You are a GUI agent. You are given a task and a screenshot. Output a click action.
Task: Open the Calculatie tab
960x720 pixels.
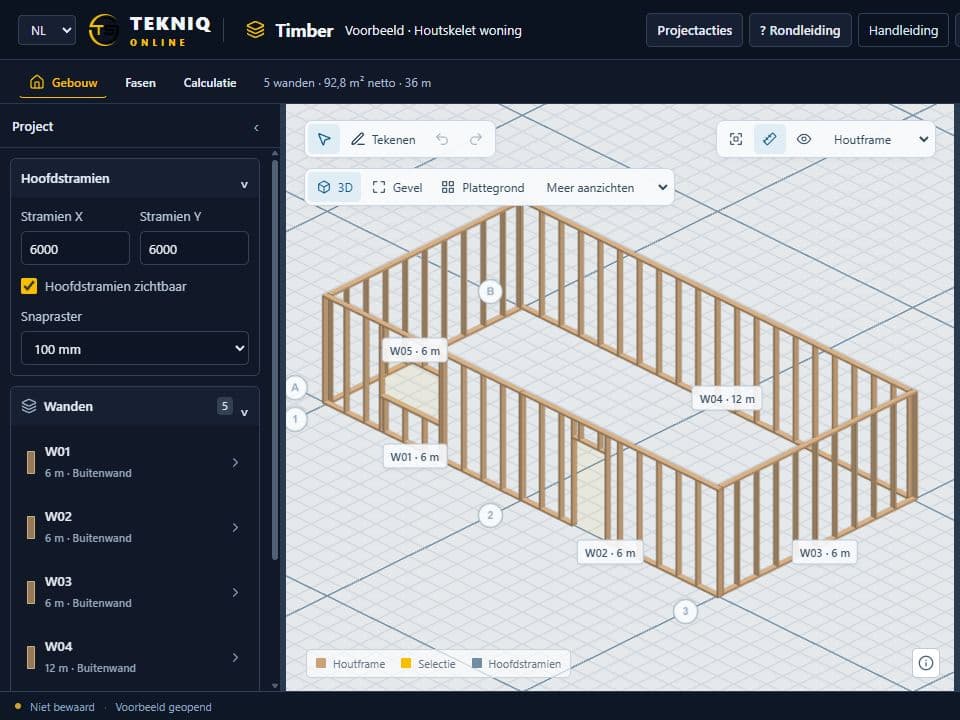click(x=210, y=83)
